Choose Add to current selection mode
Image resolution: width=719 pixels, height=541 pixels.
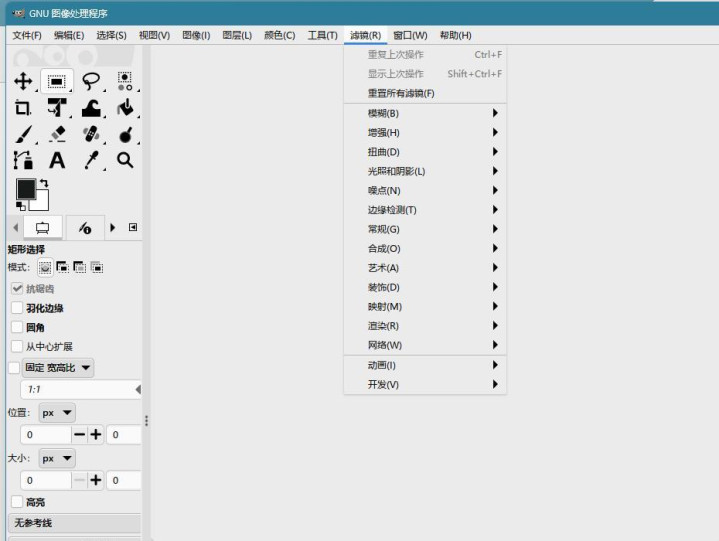[x=62, y=267]
